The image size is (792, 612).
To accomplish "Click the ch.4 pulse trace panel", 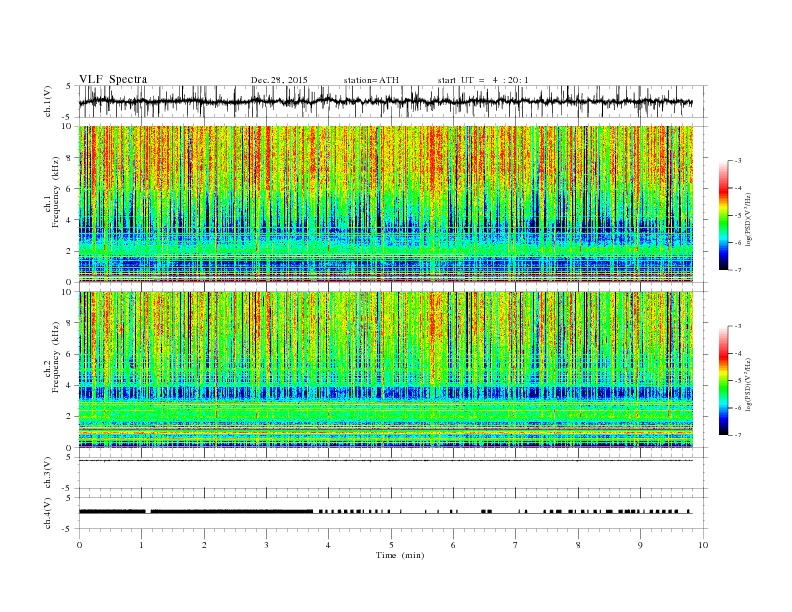I will coord(392,513).
